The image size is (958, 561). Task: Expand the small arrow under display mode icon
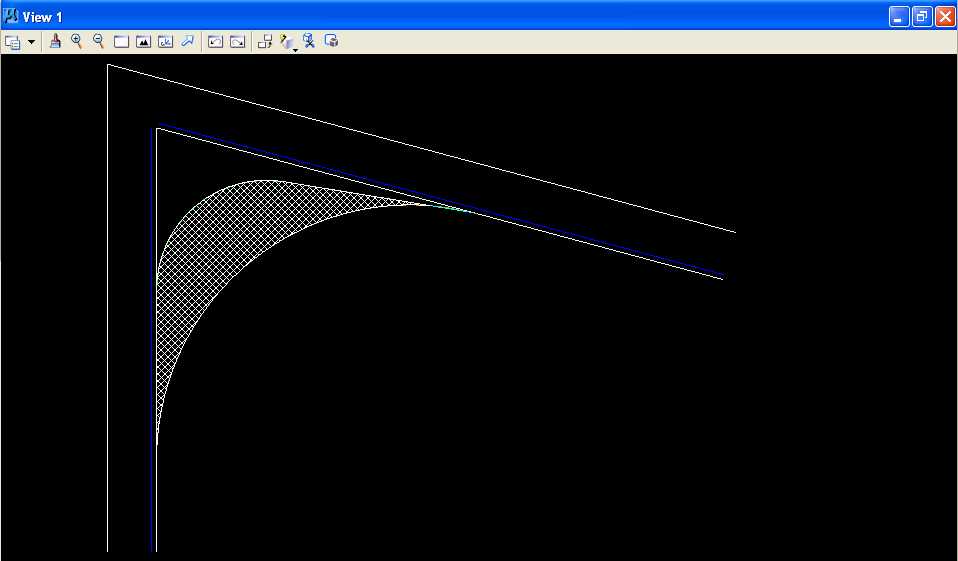(295, 49)
